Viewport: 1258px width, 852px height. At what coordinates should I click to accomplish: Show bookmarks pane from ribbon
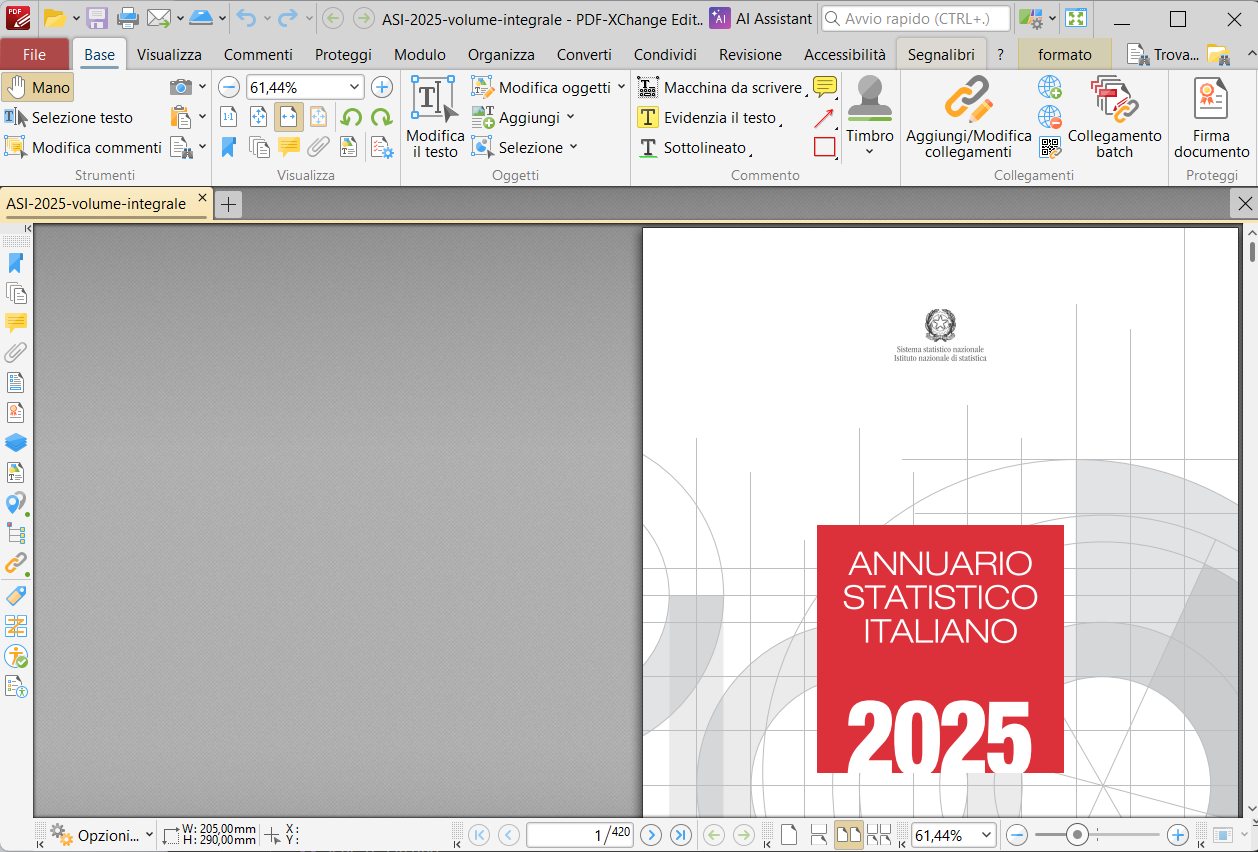tap(228, 147)
